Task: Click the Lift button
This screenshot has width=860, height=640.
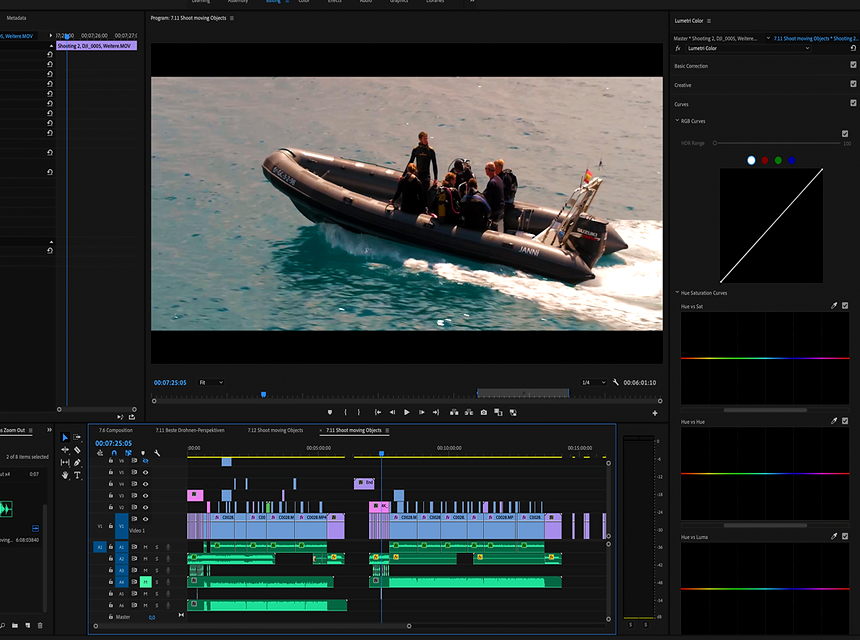Action: coord(454,412)
